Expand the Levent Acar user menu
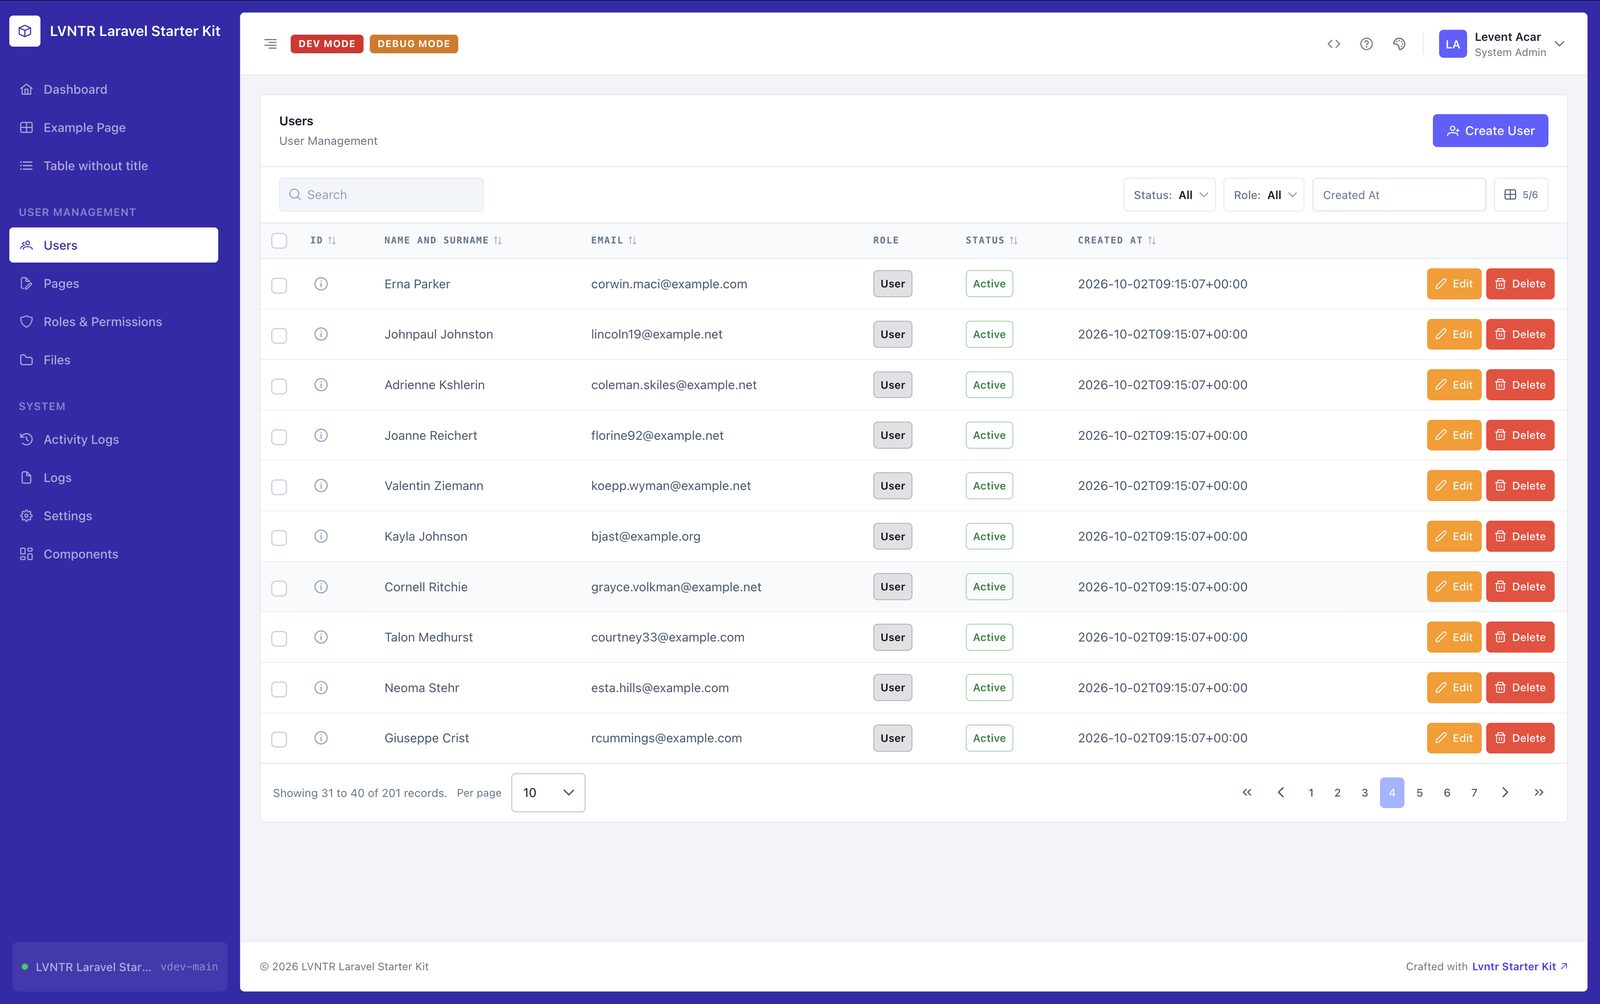Viewport: 1600px width, 1004px height. [1502, 44]
